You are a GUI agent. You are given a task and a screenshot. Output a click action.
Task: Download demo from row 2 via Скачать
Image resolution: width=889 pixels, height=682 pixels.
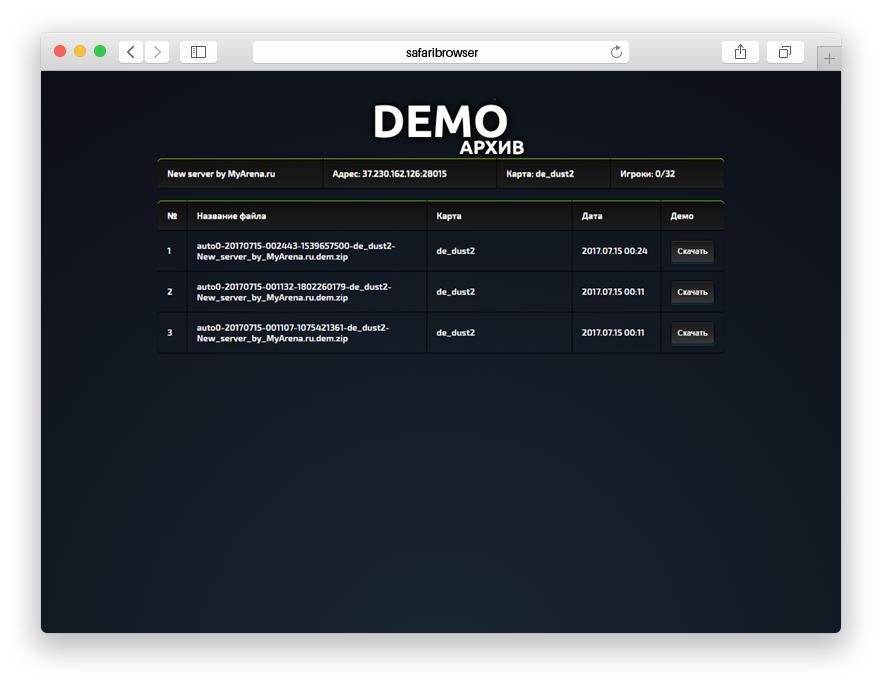click(692, 292)
